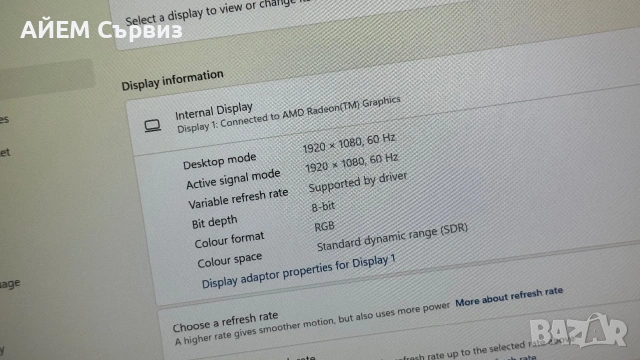Click the Internal Display laptop icon
Viewport: 640px width, 360px height.
click(153, 125)
